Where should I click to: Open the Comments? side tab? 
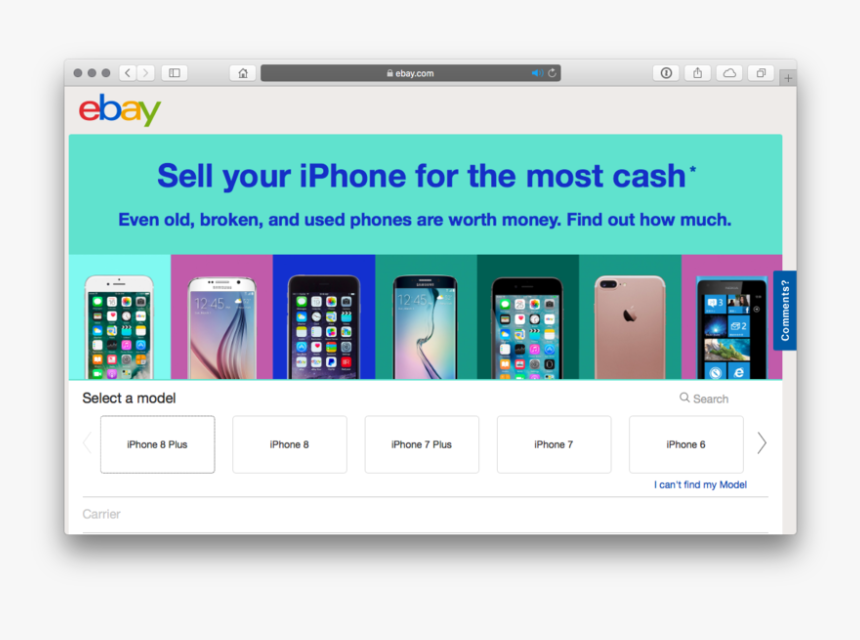[785, 310]
